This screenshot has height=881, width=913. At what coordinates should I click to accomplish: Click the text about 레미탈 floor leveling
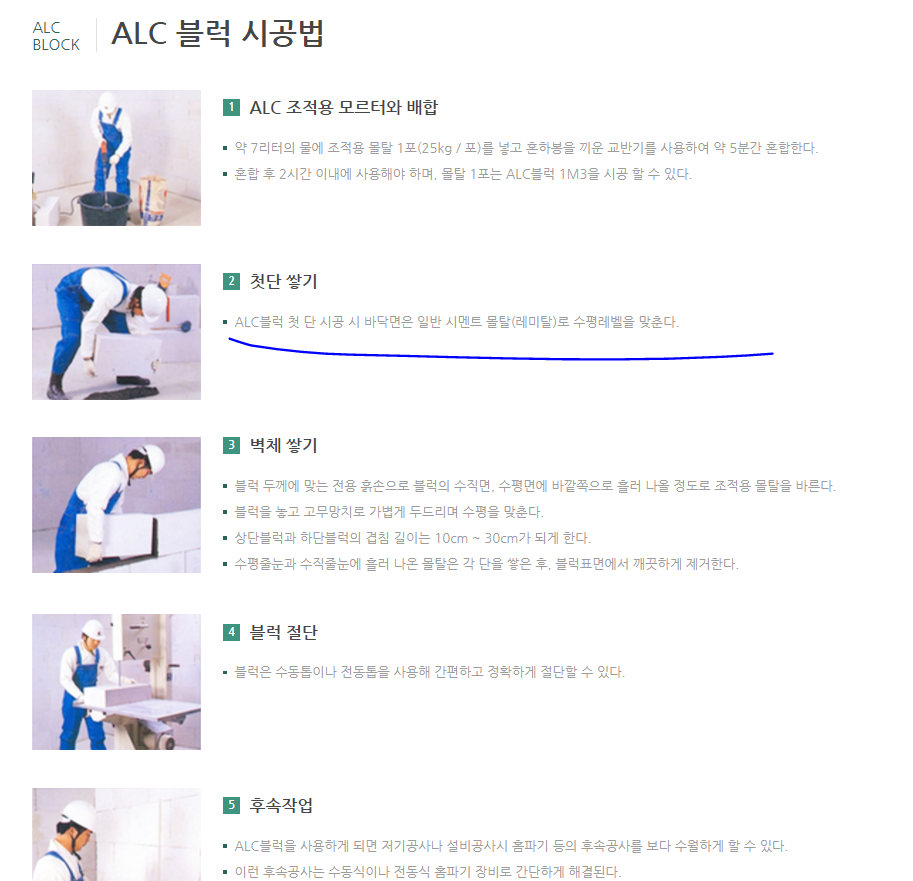coord(456,322)
